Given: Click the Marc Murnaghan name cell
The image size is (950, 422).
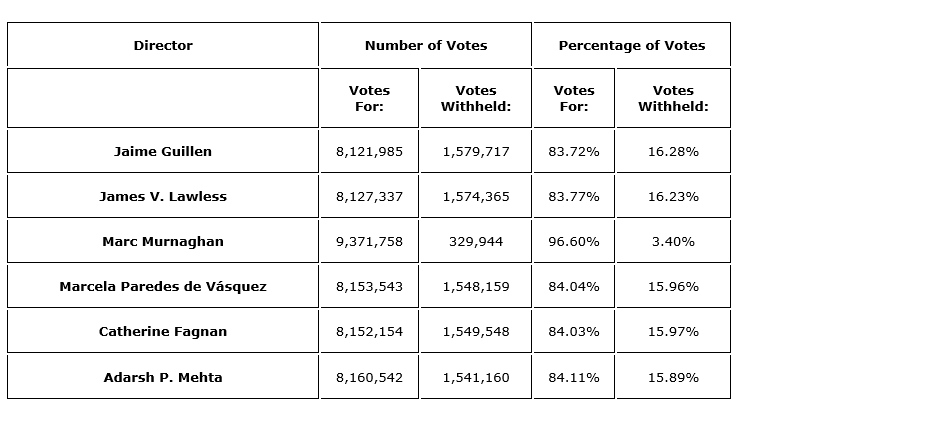Looking at the screenshot, I should (163, 241).
